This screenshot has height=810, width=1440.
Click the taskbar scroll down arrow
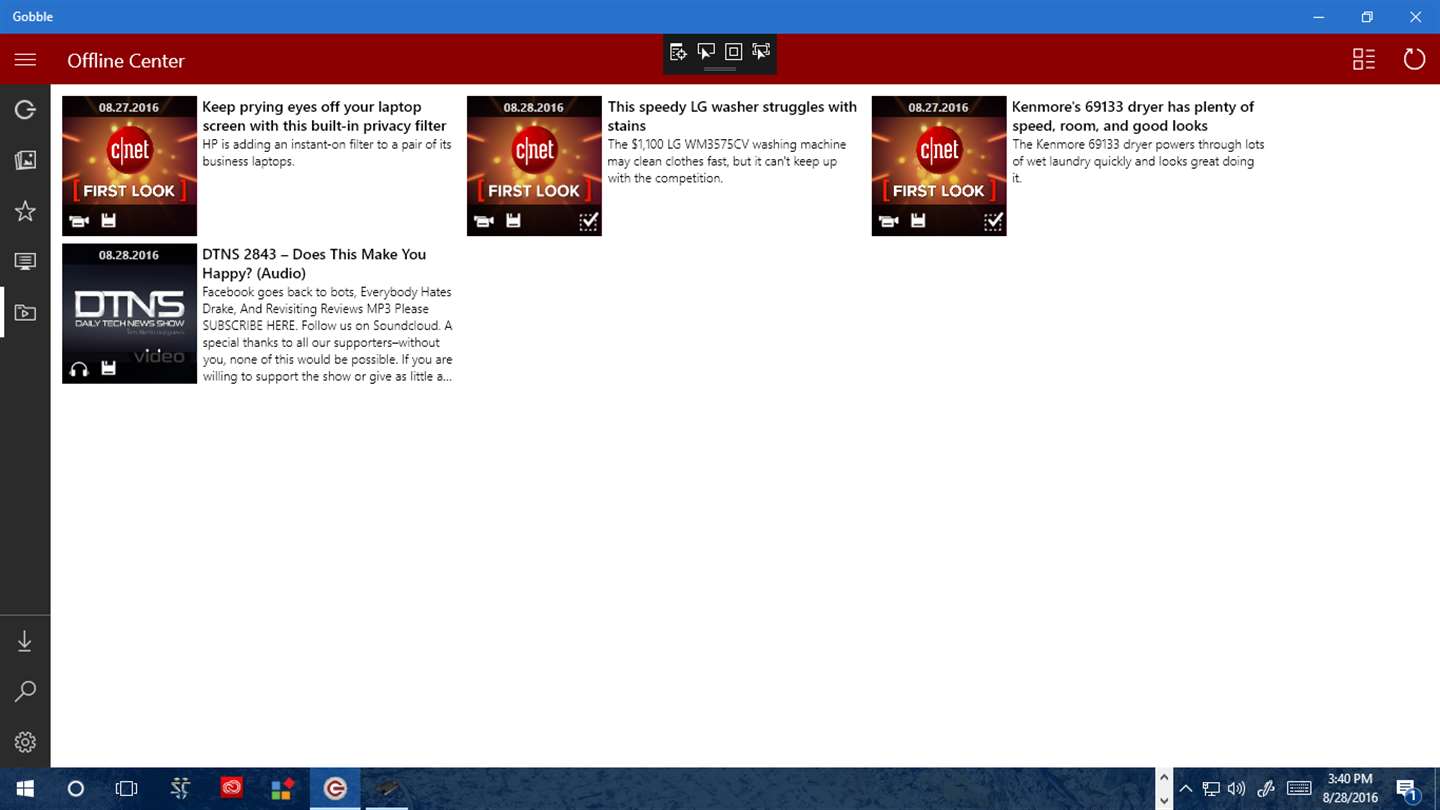(x=1163, y=801)
